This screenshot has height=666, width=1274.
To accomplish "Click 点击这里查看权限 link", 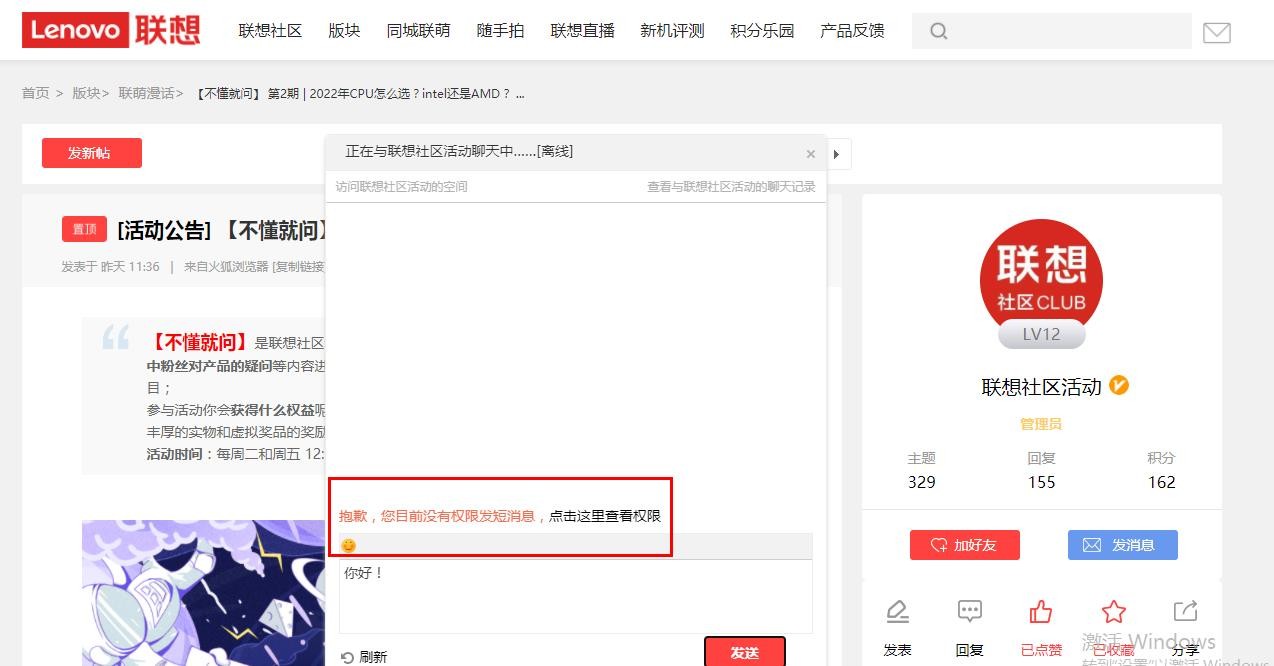I will coord(605,516).
